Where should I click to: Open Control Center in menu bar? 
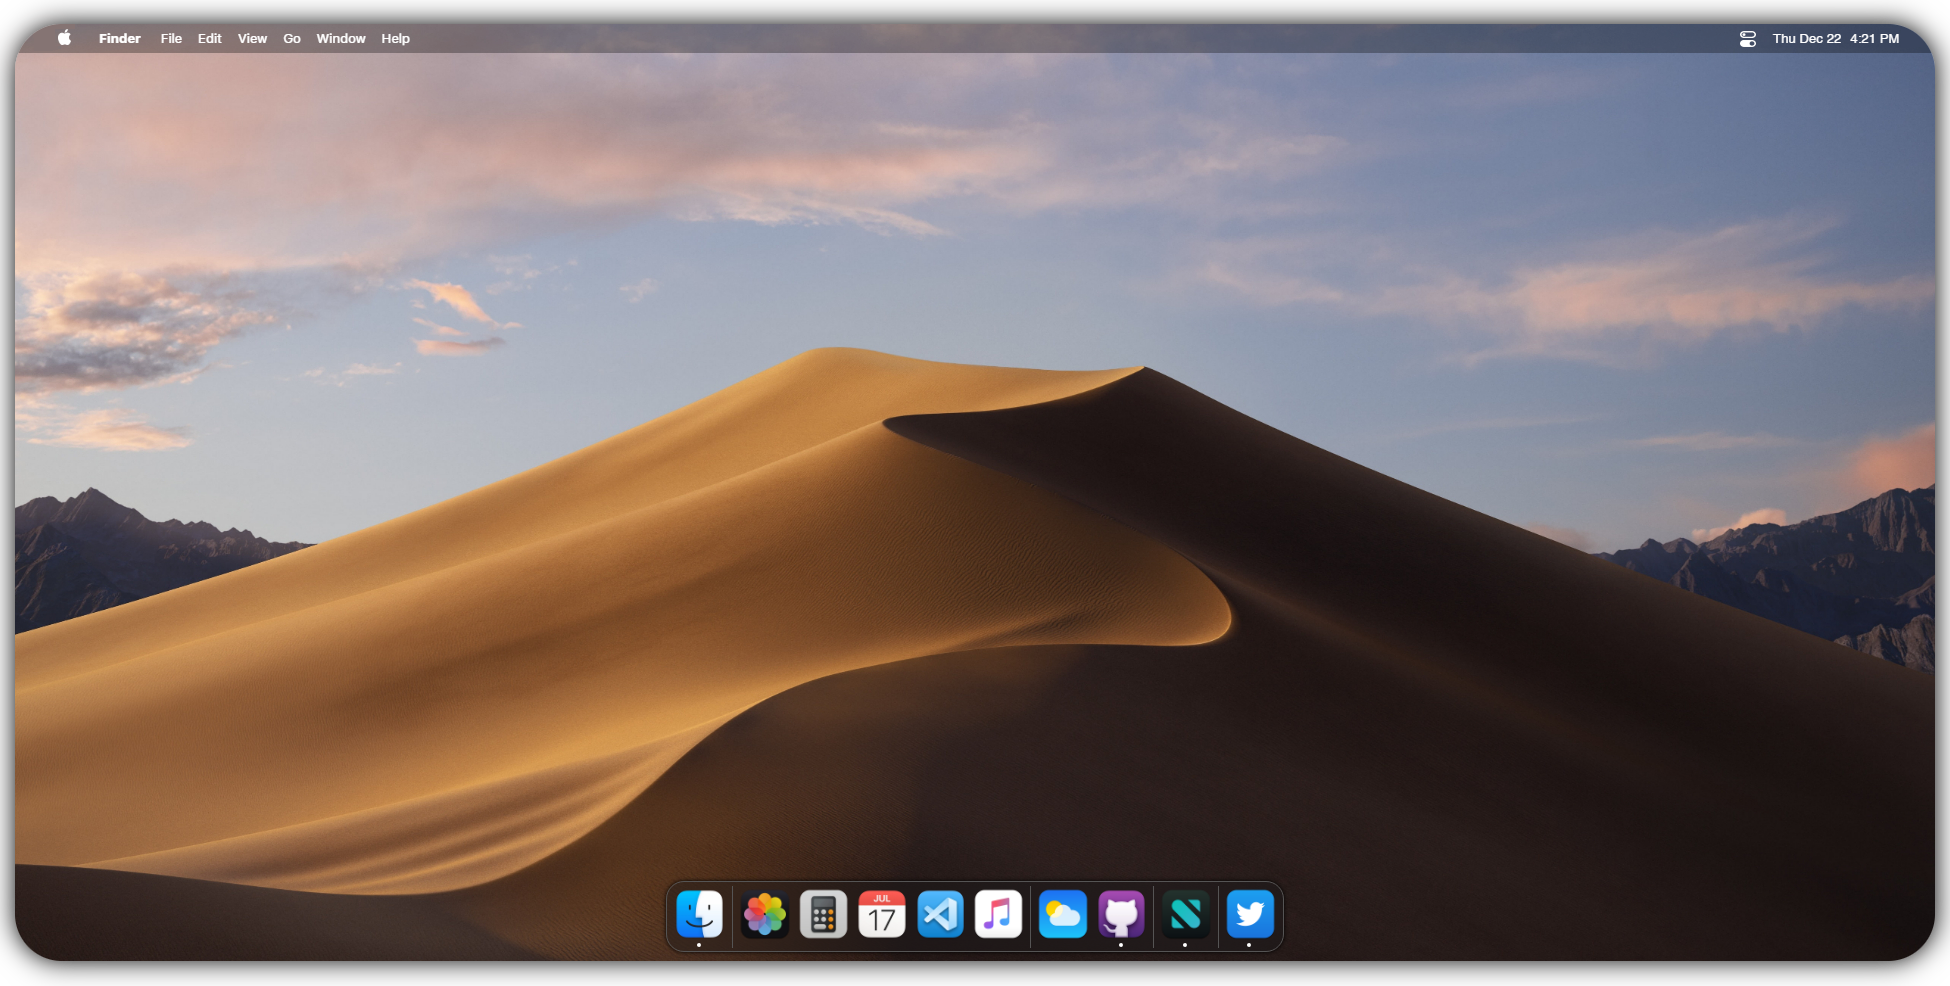point(1747,38)
